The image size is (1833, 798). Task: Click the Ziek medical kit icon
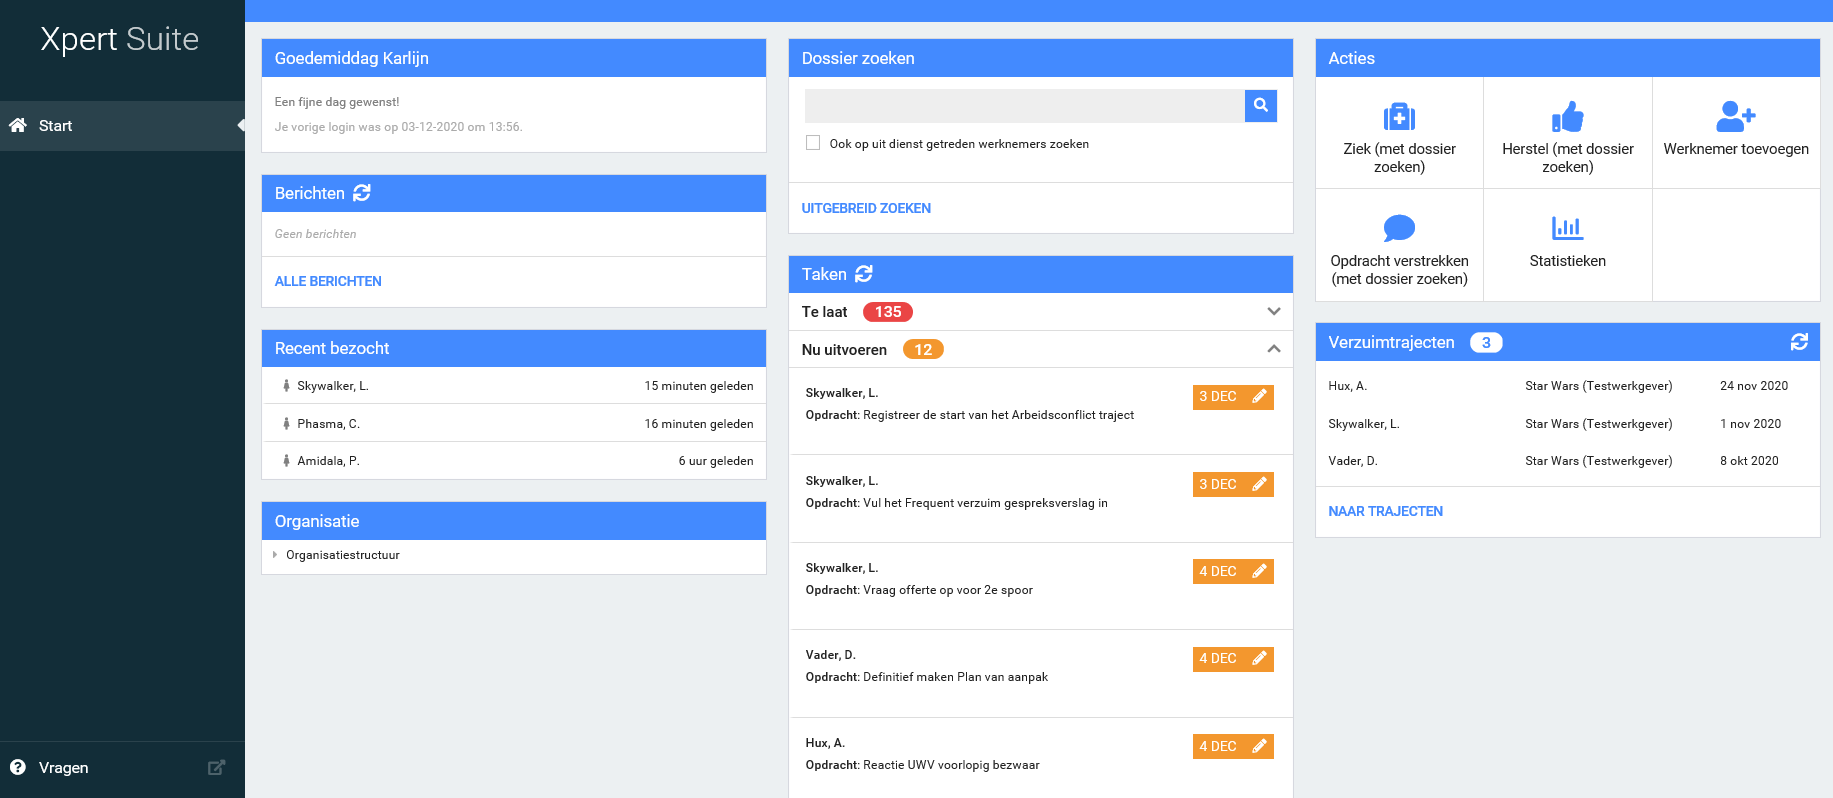(x=1399, y=117)
